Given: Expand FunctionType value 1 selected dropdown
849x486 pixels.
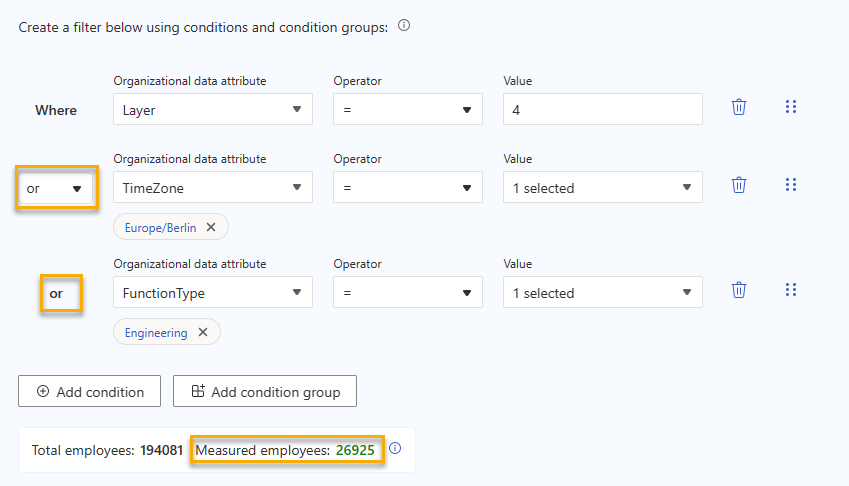Looking at the screenshot, I should [602, 292].
